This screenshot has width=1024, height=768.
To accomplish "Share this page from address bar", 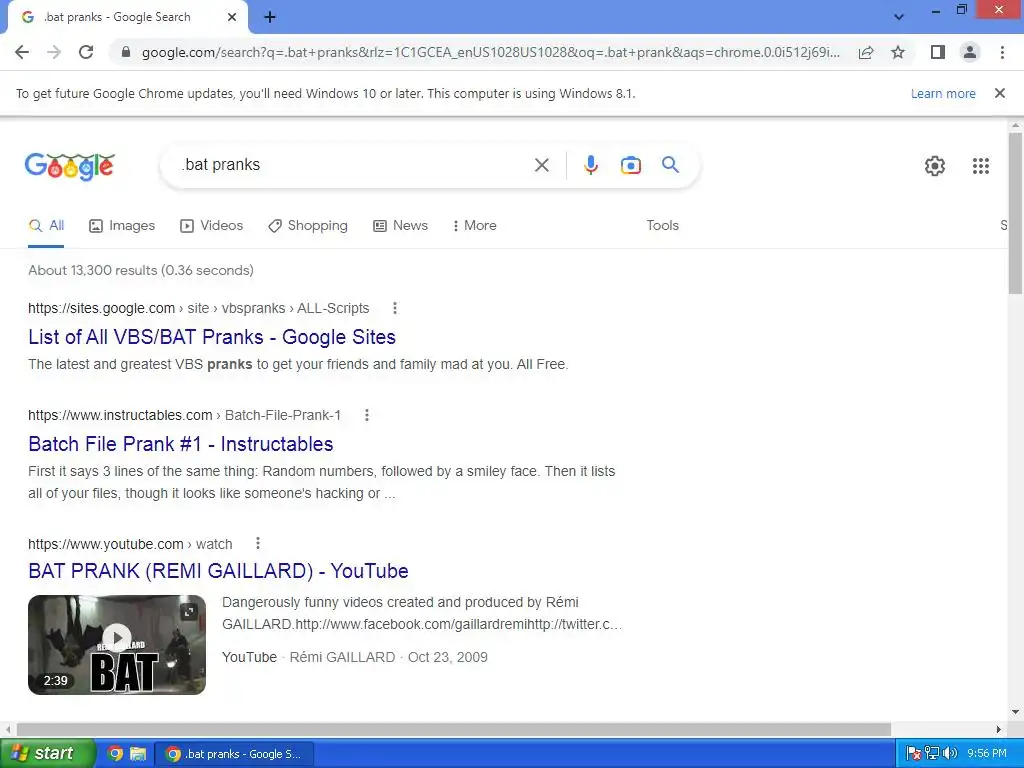I will [866, 52].
